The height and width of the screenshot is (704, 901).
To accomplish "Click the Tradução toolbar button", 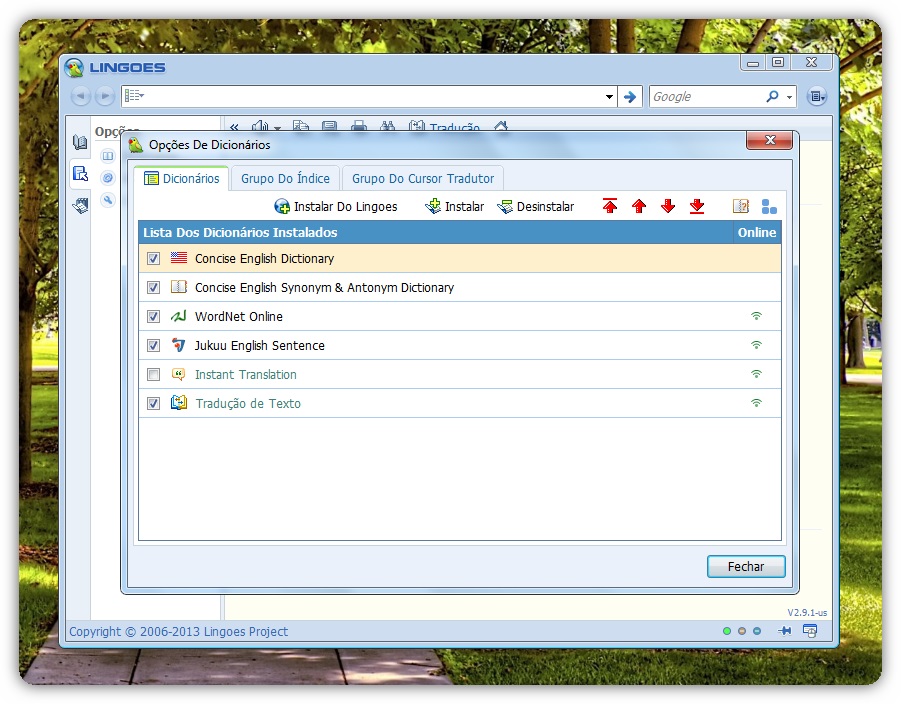I will [444, 127].
